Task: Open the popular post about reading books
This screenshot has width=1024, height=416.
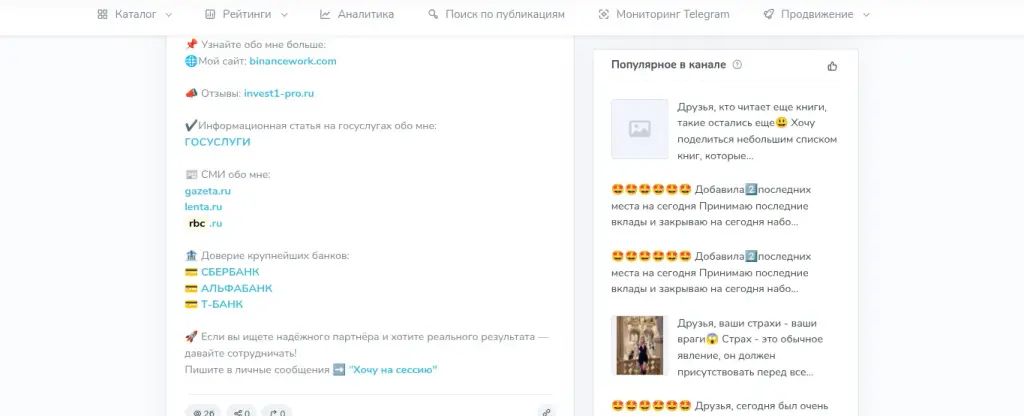Action: tap(757, 131)
